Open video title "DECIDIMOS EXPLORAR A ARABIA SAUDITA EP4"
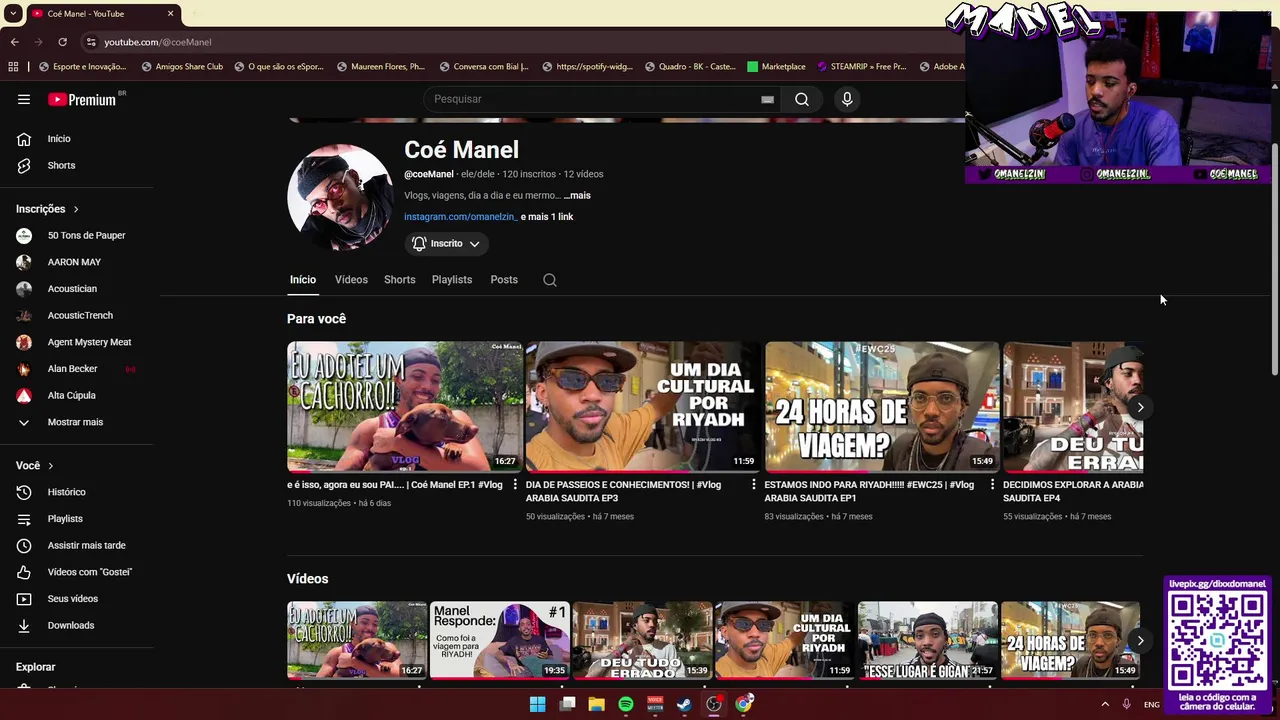 1073,491
